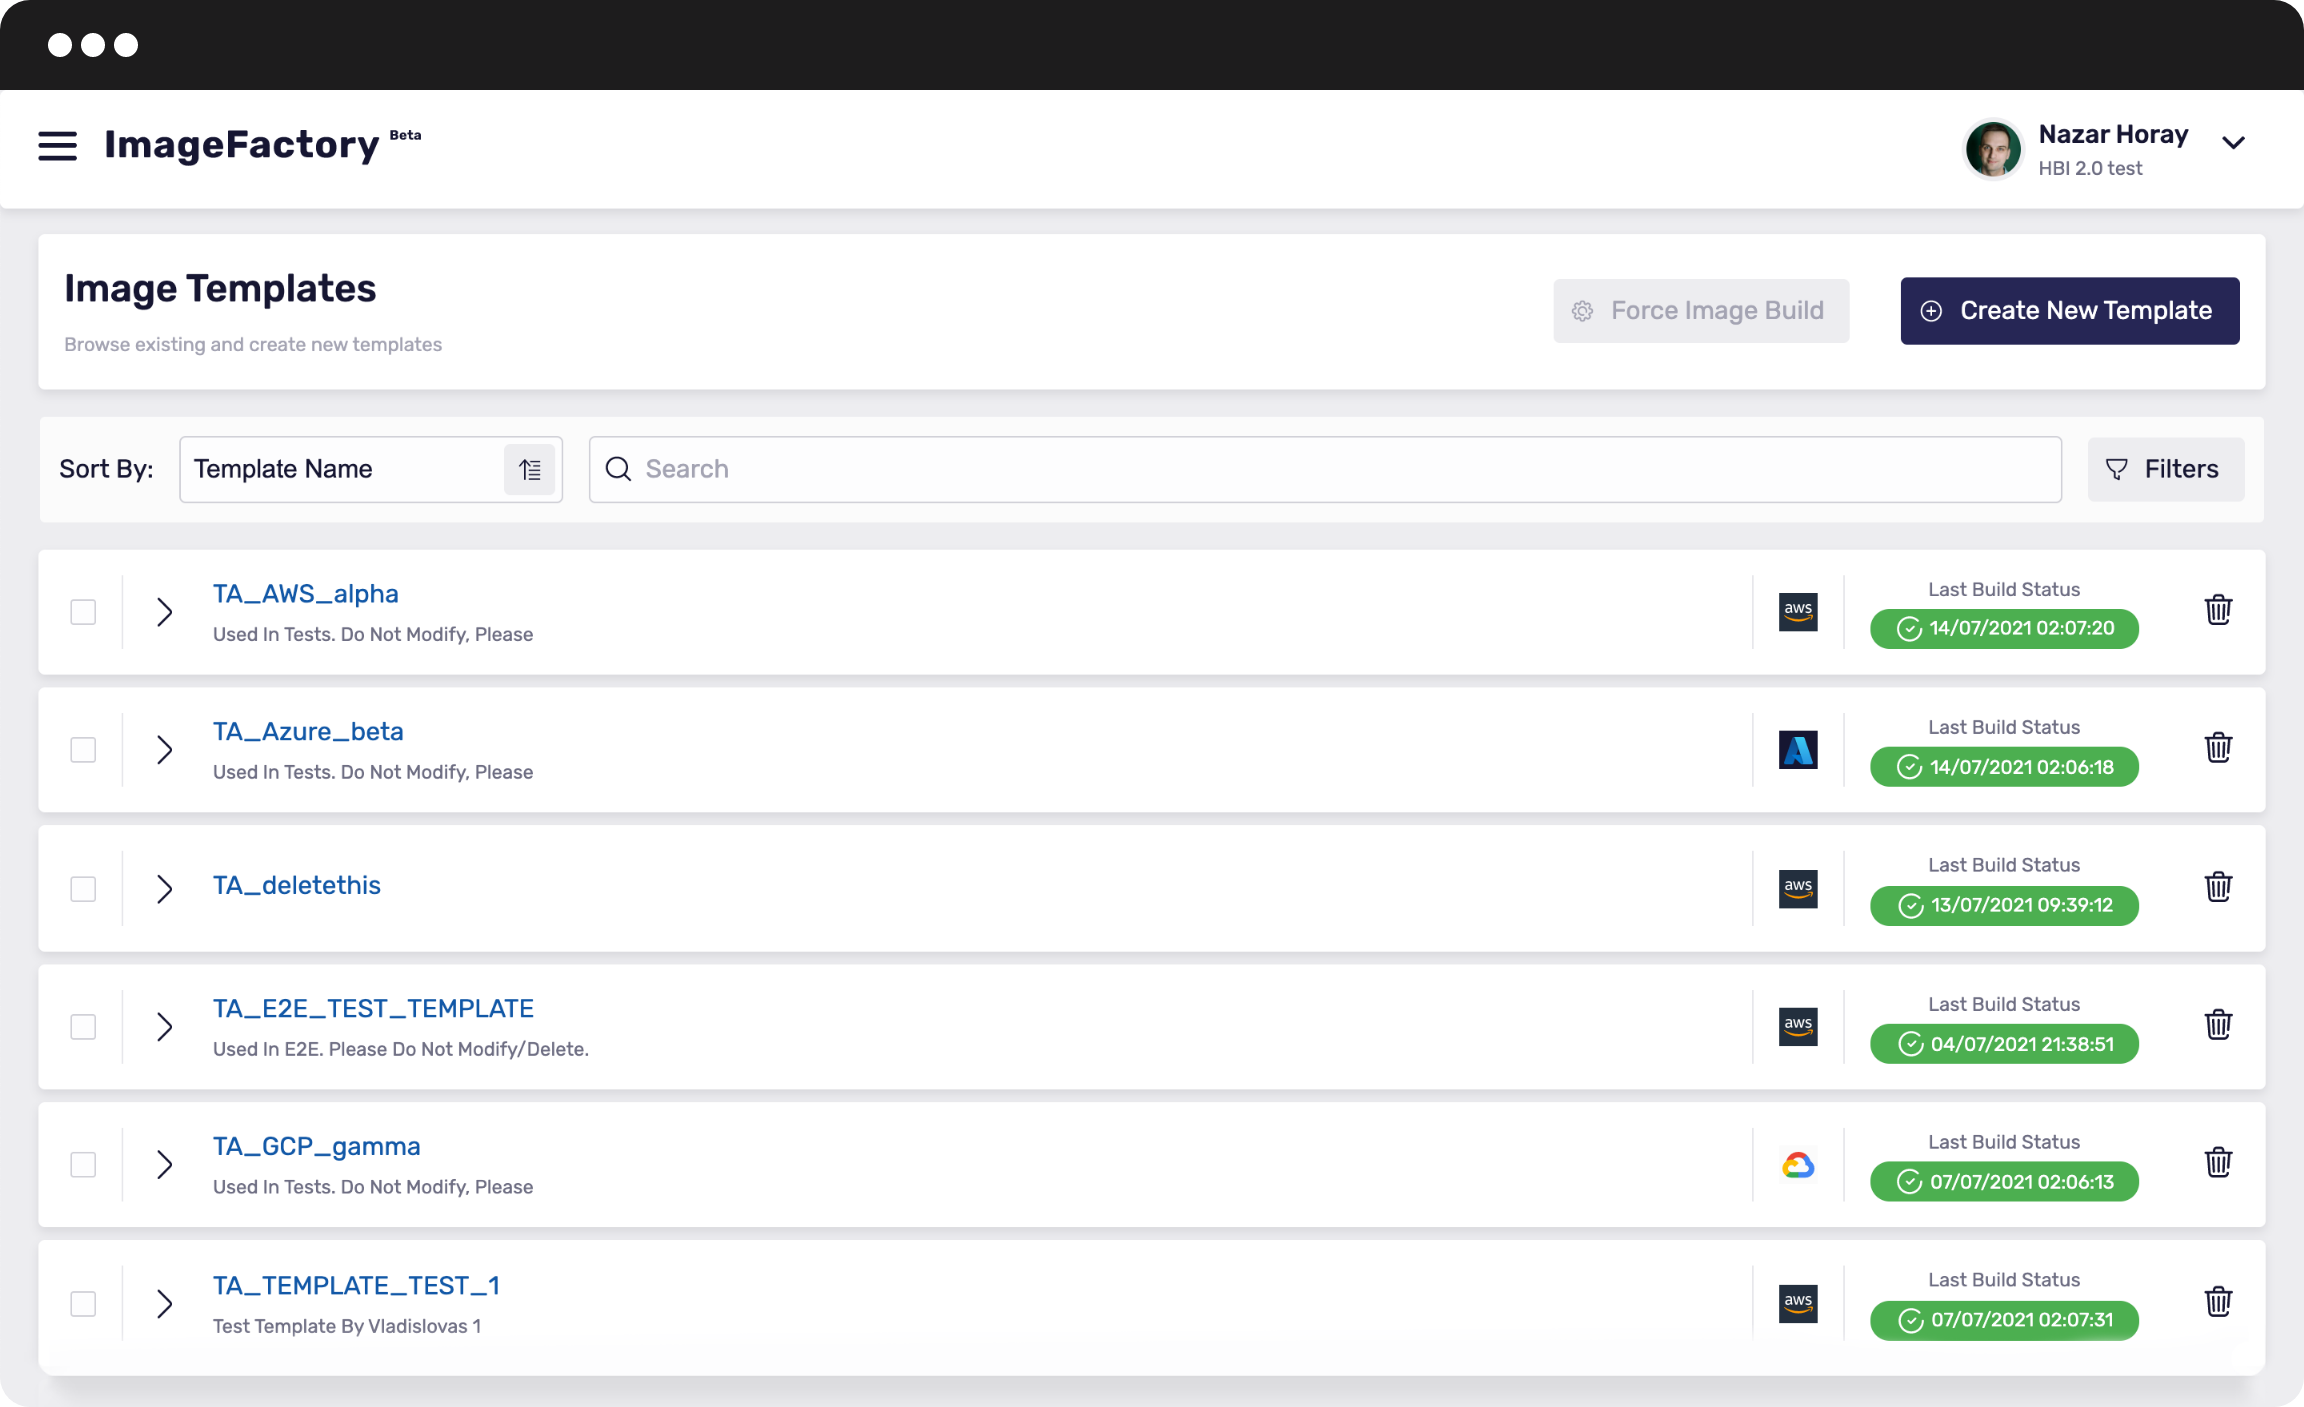Click Create New Template button
This screenshot has width=2304, height=1407.
point(2069,311)
